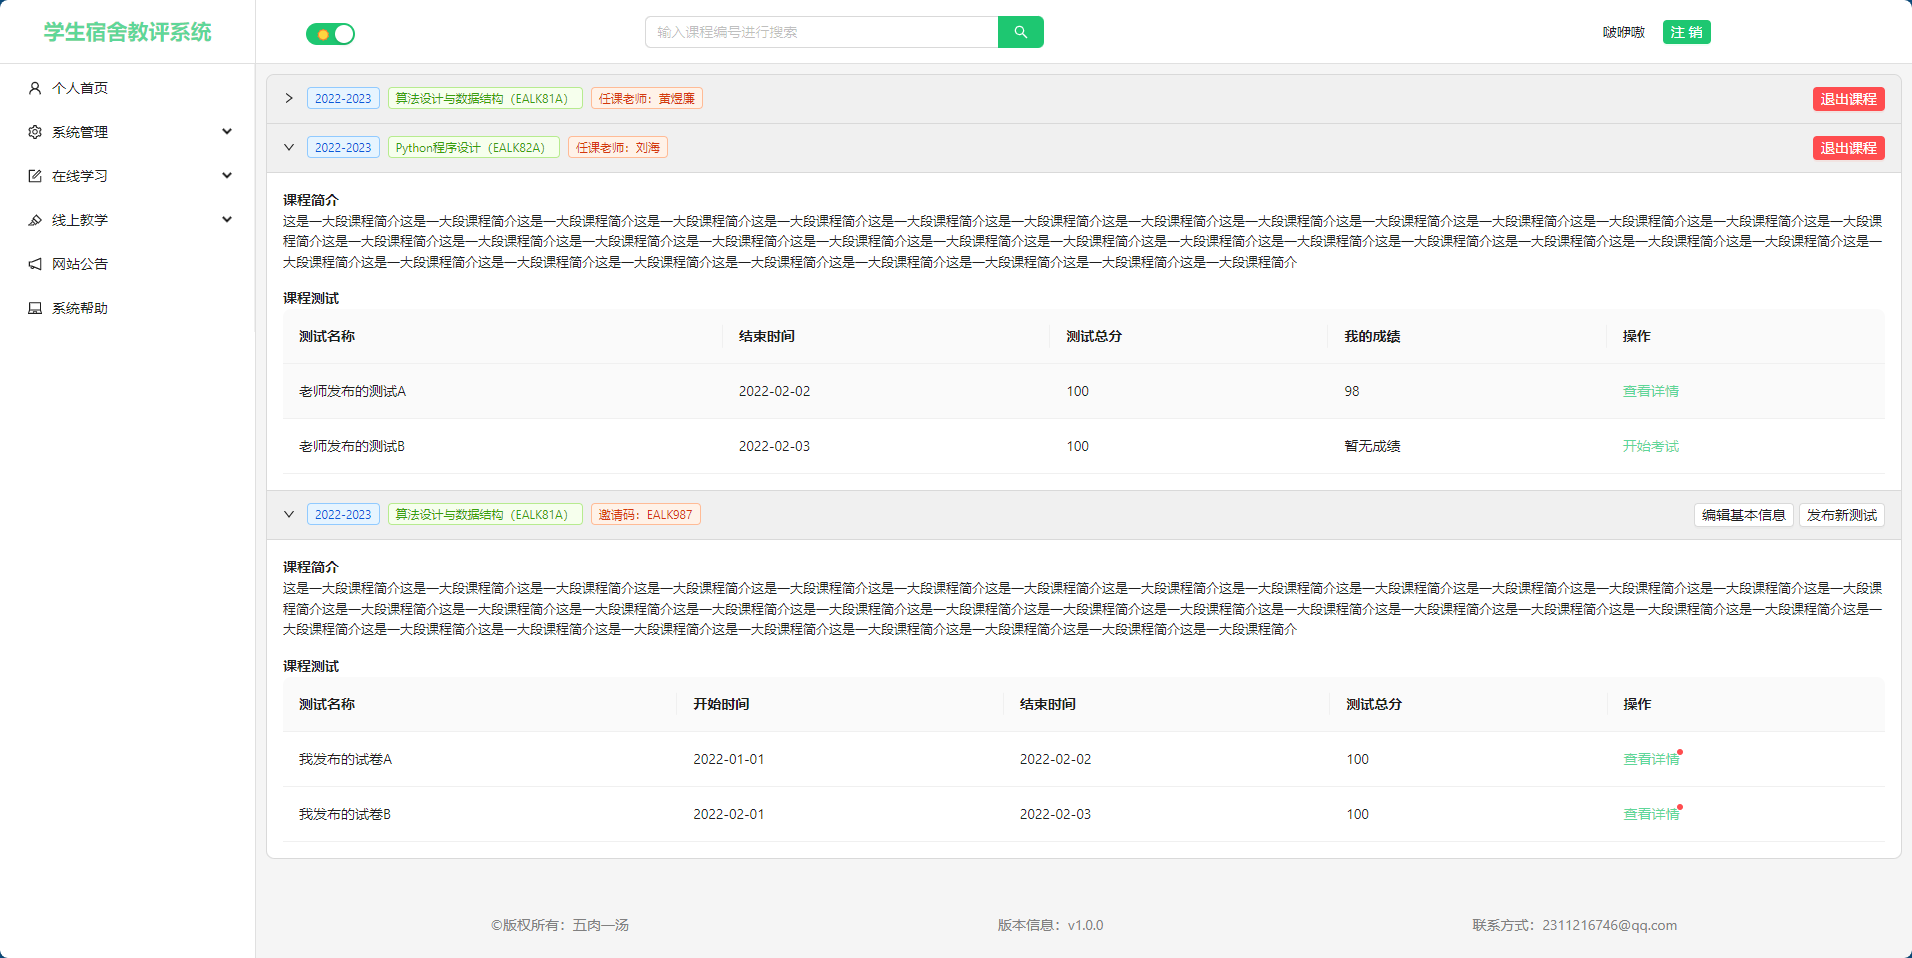
Task: Click the start date 2022-02-01 cell
Action: coord(729,814)
